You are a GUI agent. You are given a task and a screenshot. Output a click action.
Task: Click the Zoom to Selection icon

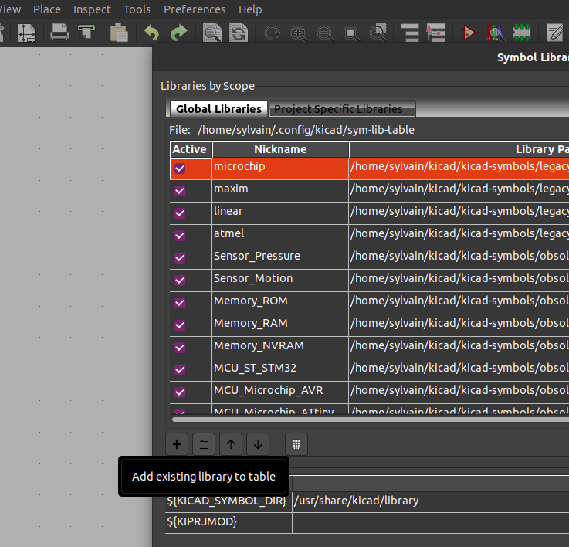point(378,33)
